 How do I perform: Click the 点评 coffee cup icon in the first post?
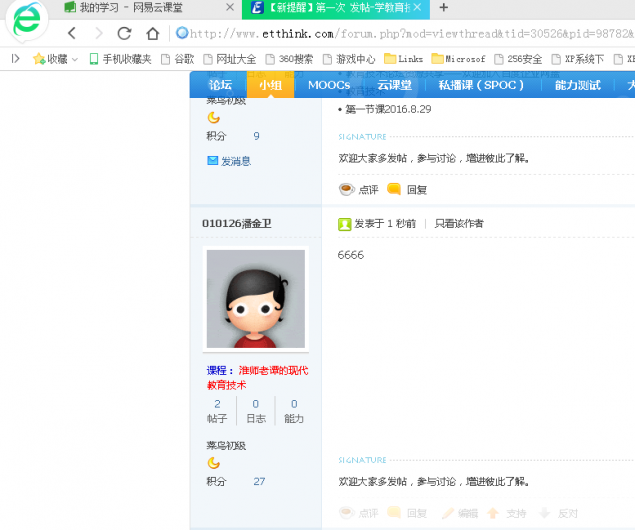point(347,189)
